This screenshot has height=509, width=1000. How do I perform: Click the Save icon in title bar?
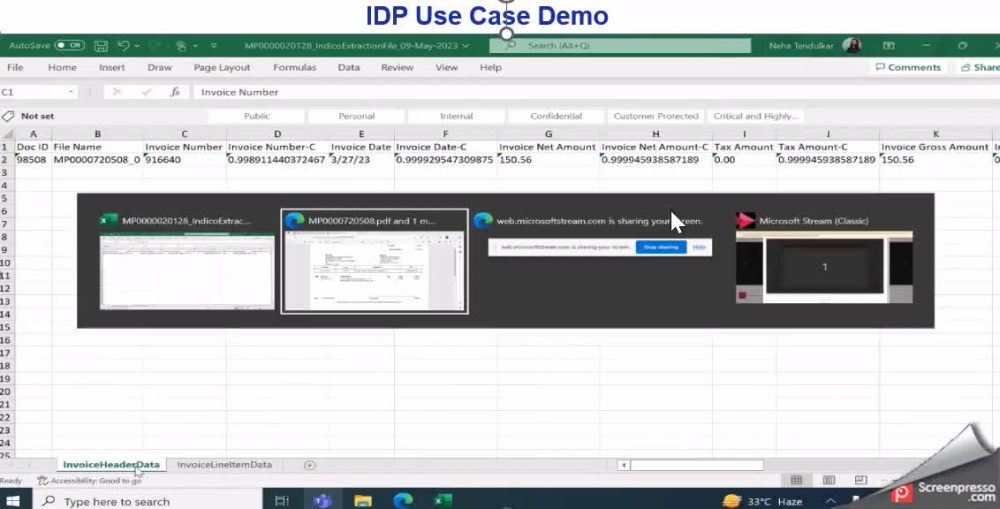(x=101, y=46)
